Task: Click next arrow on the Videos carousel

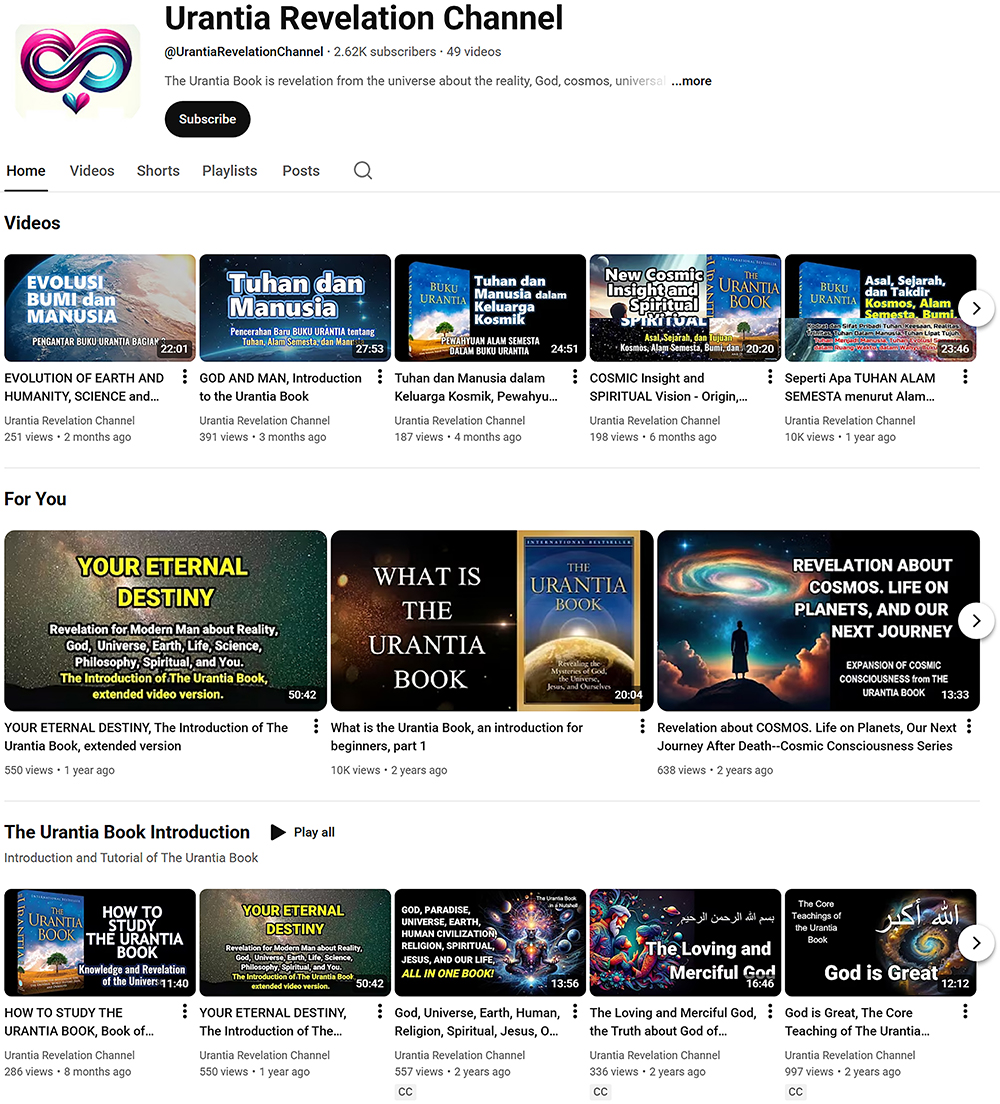Action: pos(975,308)
